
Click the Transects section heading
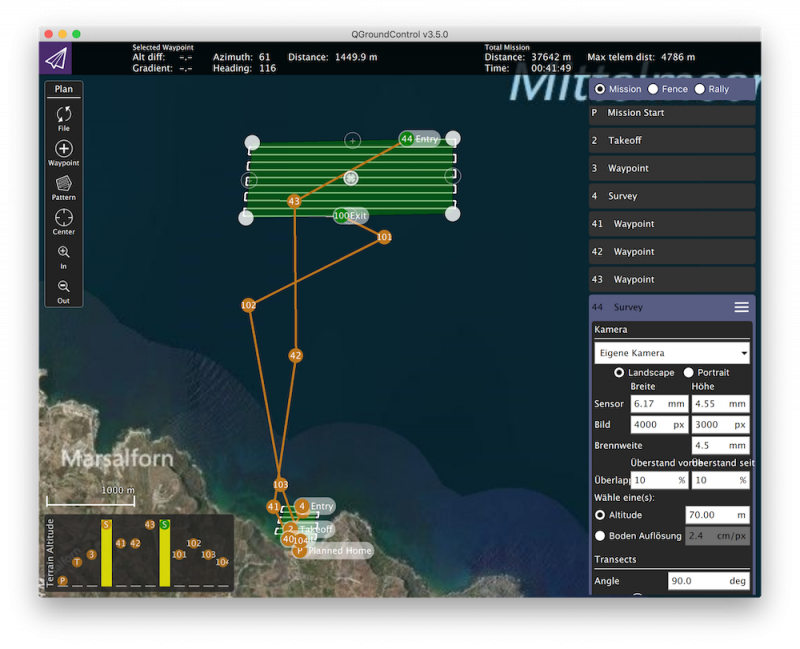[x=615, y=559]
